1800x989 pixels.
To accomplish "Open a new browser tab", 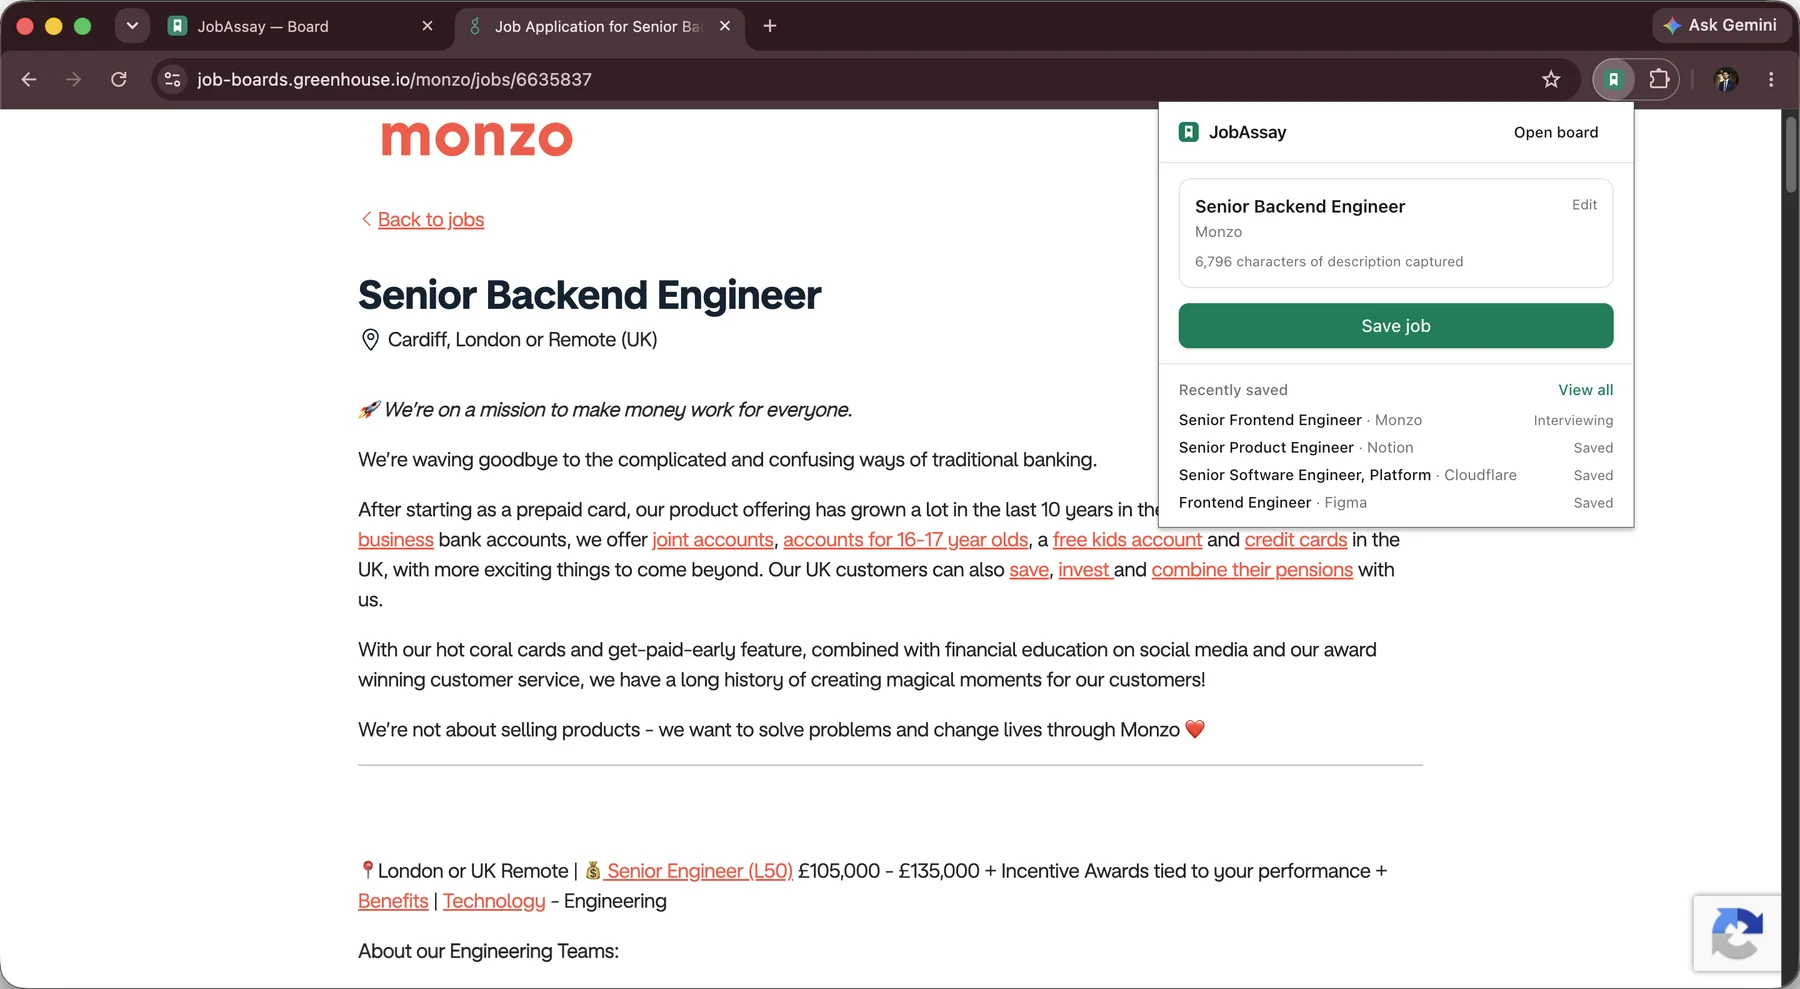I will tap(769, 26).
